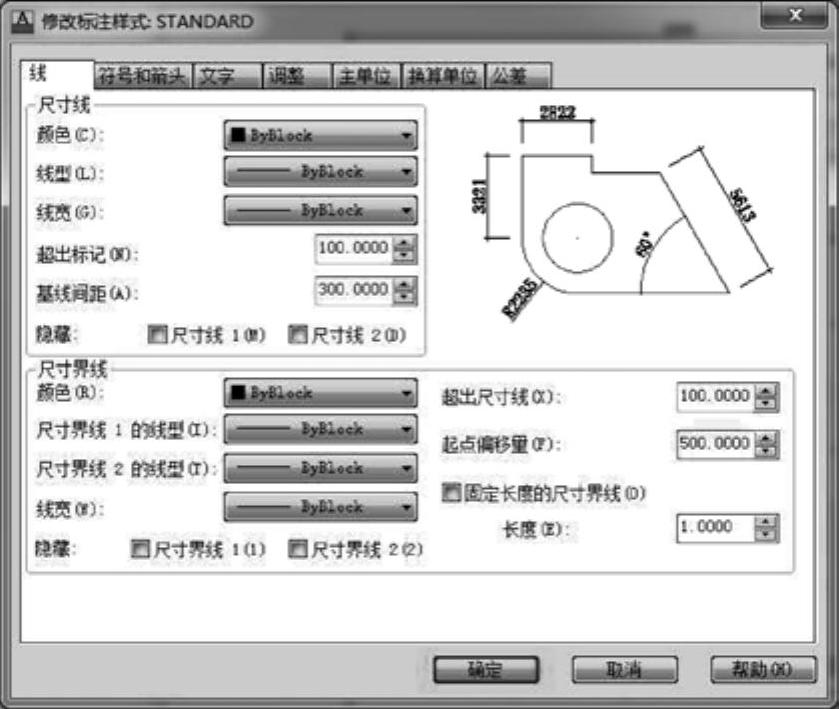Toggle 固定长度的尺寸界线 checkbox

(x=451, y=493)
